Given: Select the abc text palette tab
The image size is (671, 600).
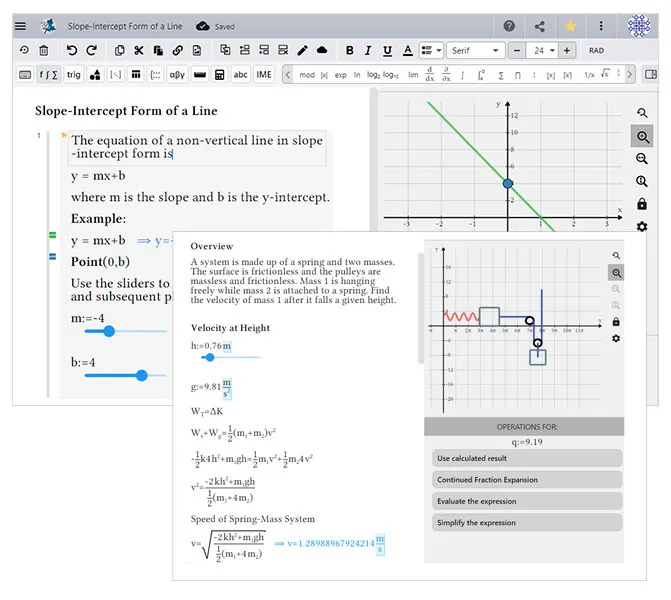Looking at the screenshot, I should [x=240, y=75].
